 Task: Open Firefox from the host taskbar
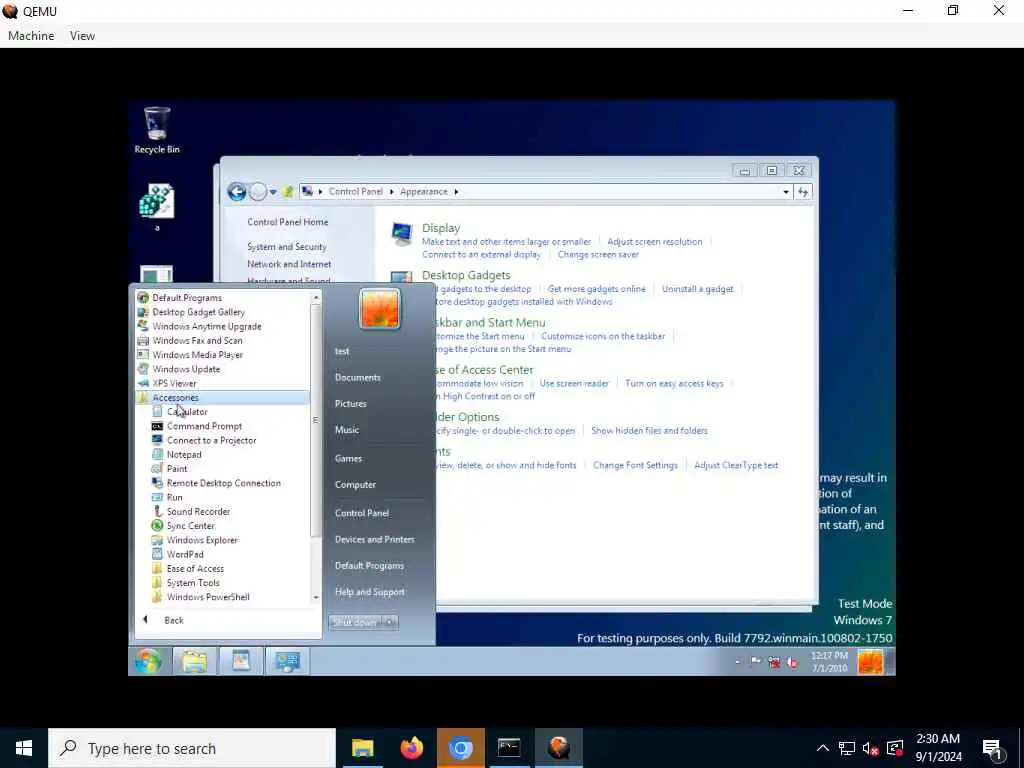(x=411, y=748)
